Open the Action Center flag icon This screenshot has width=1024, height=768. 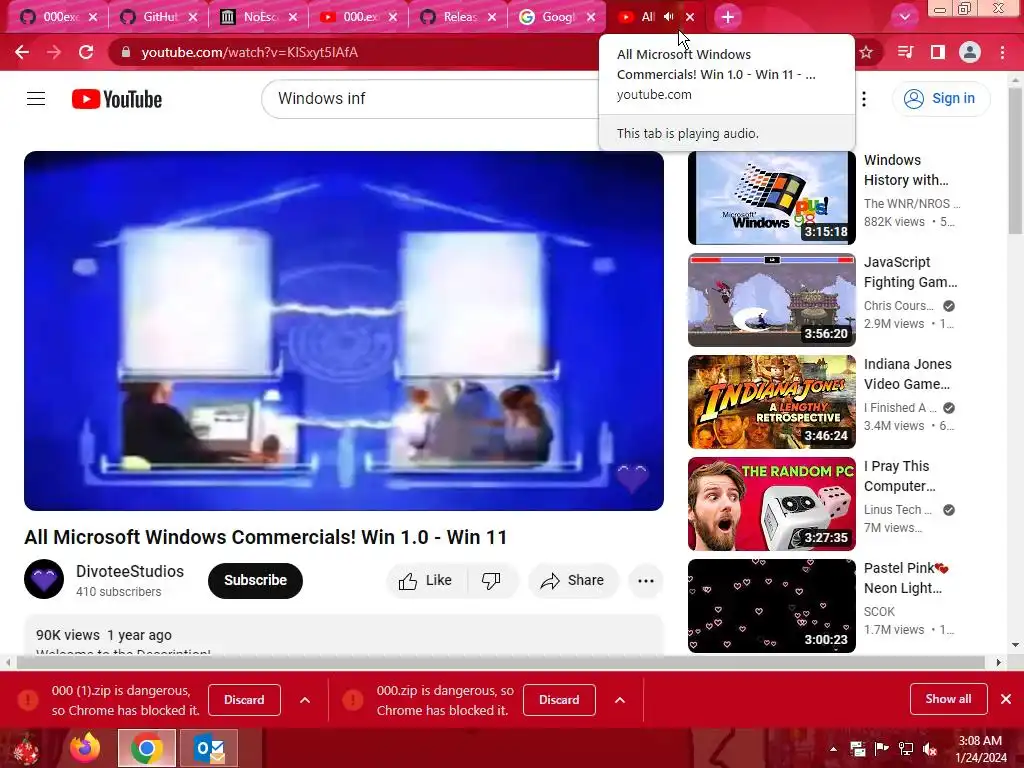[x=882, y=749]
